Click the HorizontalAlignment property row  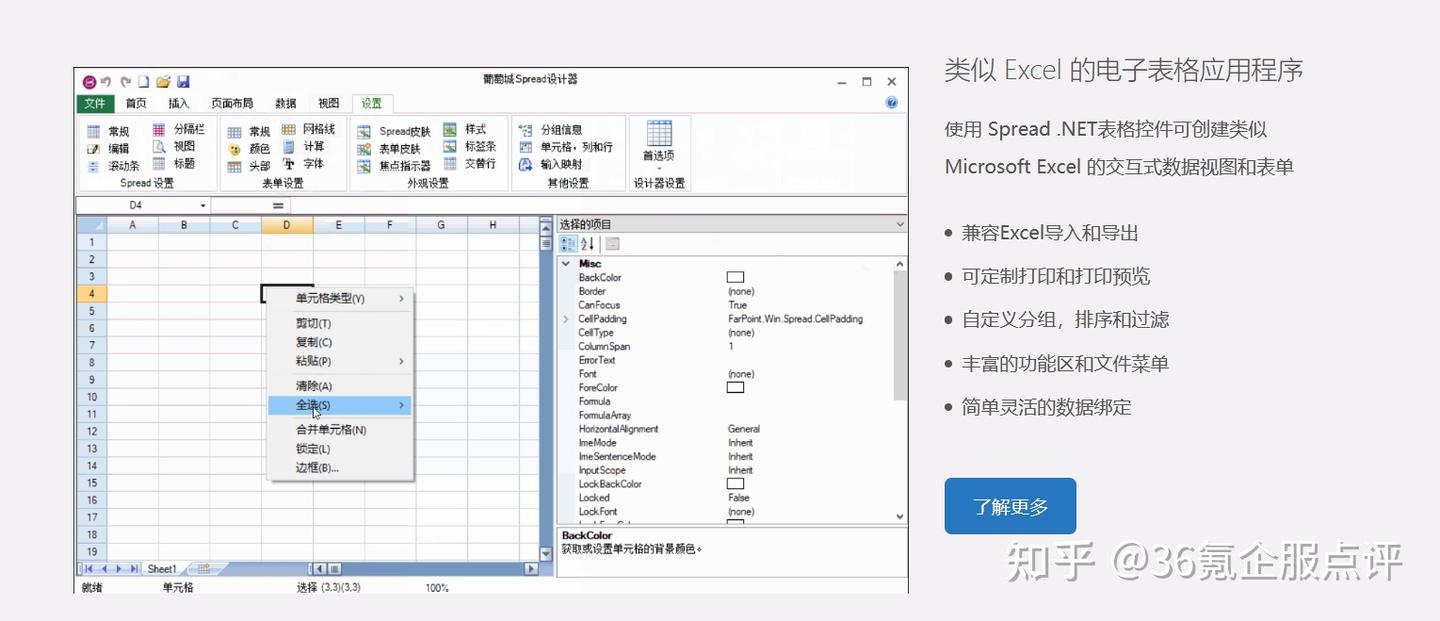(x=726, y=429)
